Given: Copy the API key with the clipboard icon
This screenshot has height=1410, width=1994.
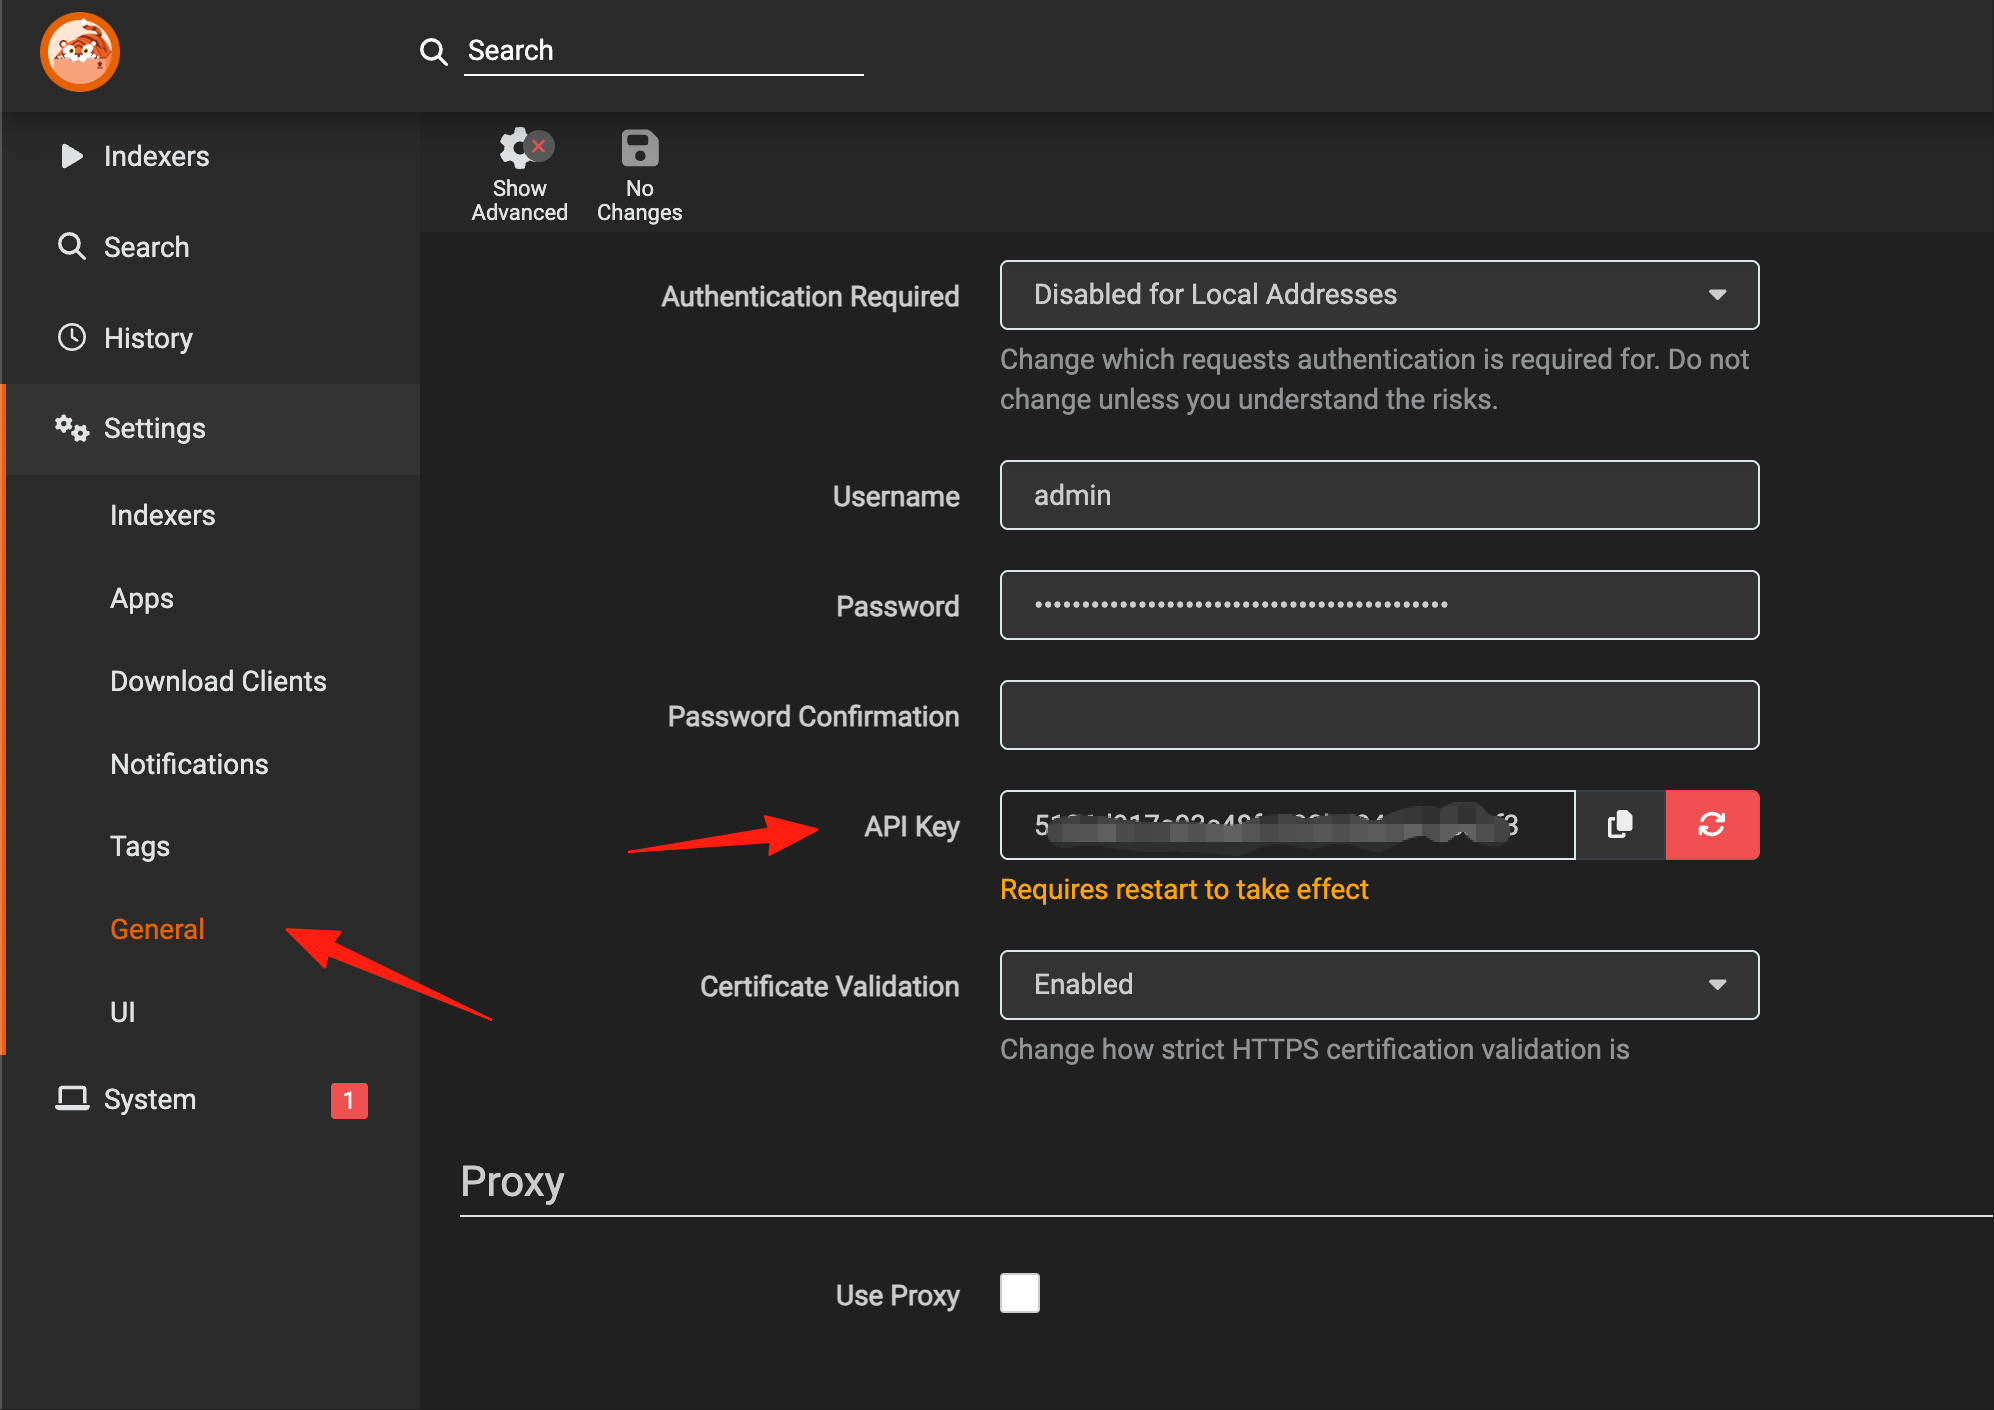Looking at the screenshot, I should 1620,825.
